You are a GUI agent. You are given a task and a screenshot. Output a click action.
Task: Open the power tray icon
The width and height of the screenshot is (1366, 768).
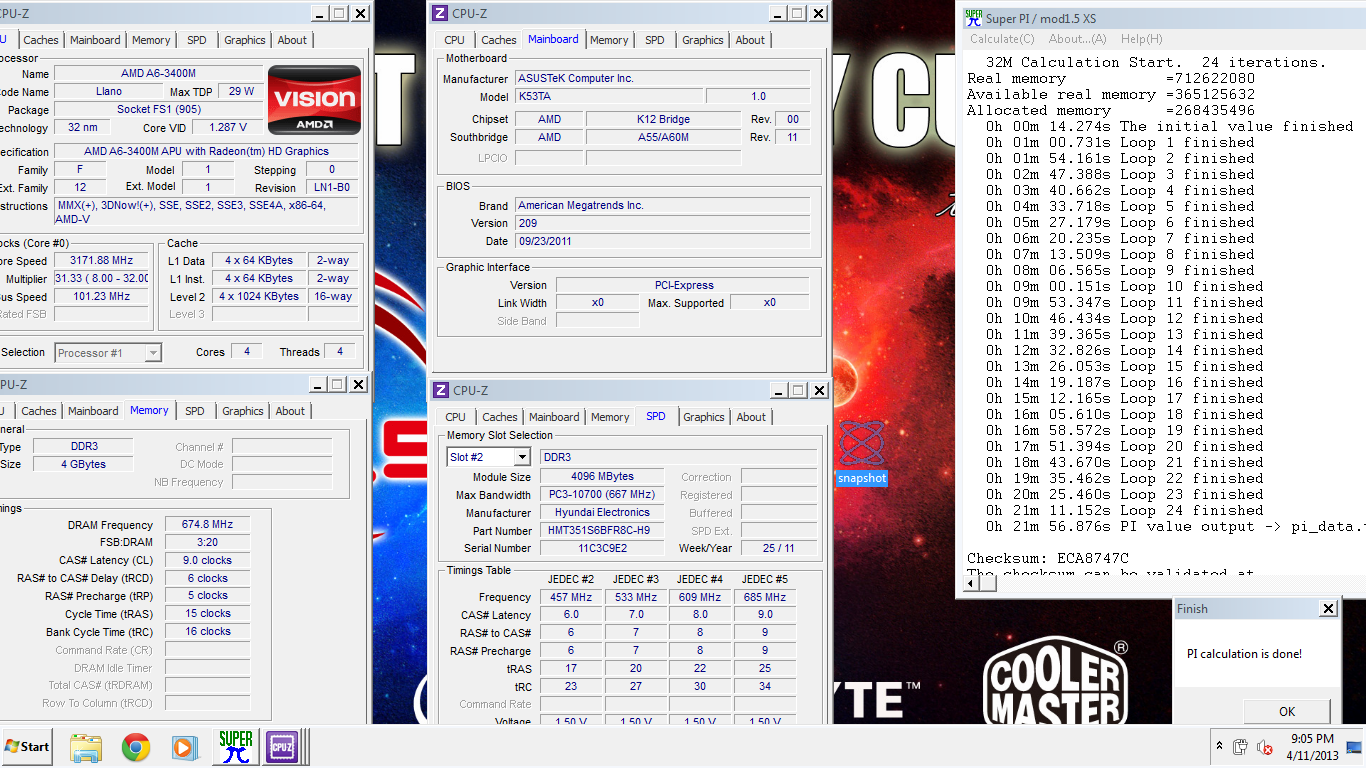tap(1240, 746)
